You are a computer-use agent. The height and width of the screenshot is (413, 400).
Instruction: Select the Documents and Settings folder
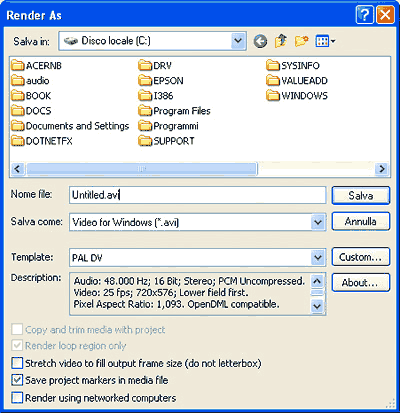coord(70,126)
